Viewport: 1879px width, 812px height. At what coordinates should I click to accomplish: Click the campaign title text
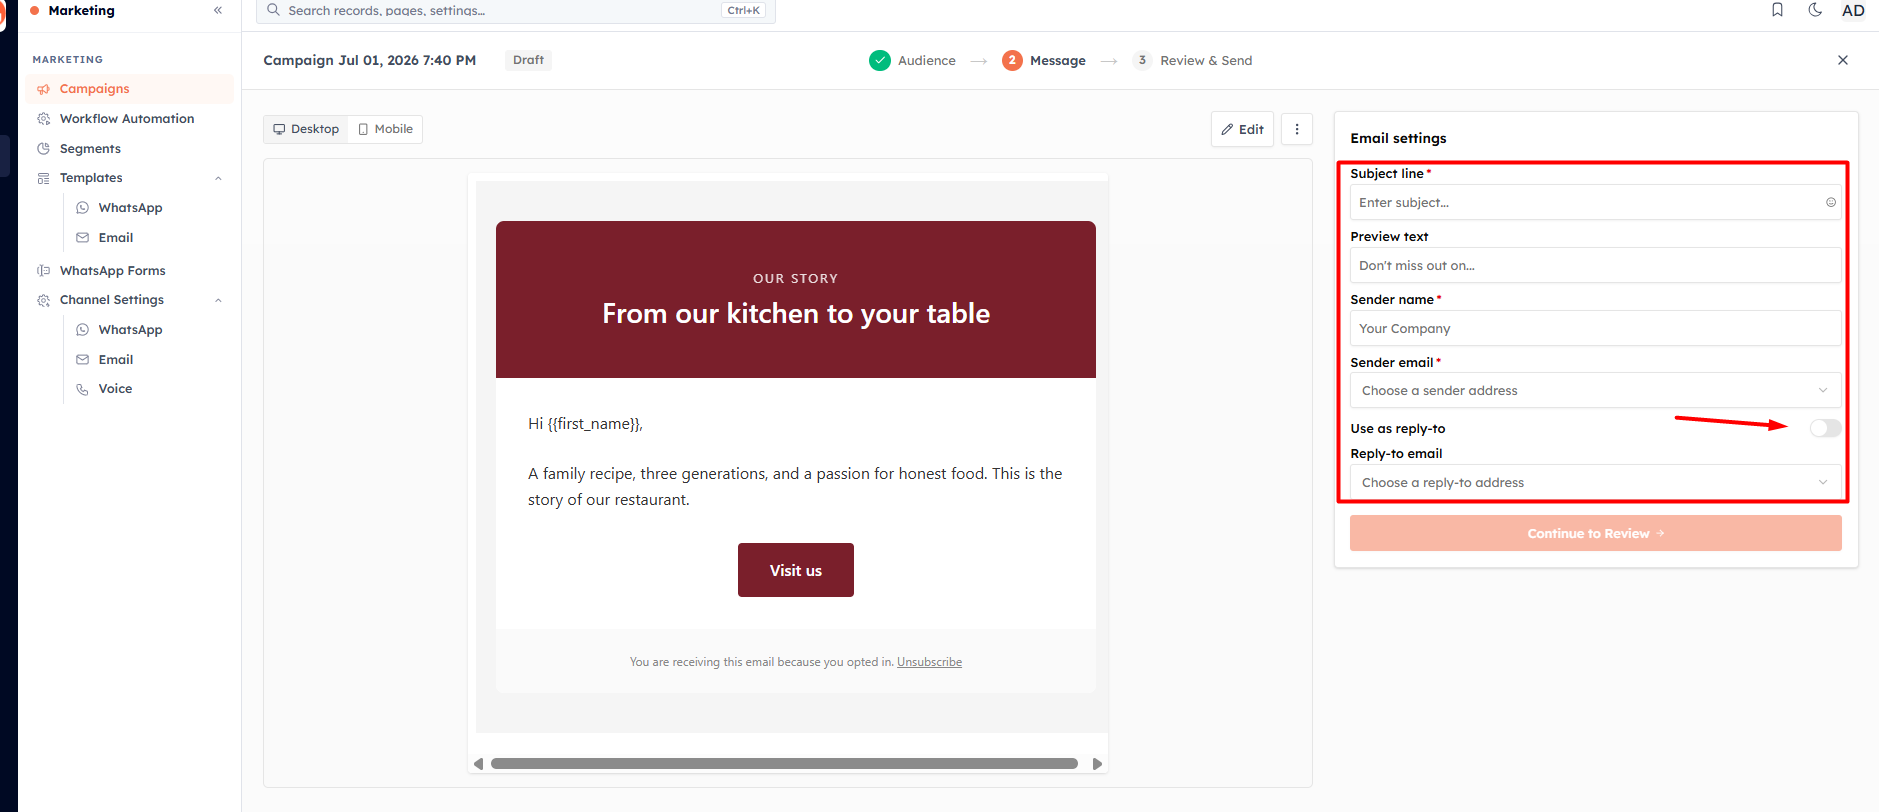tap(370, 60)
